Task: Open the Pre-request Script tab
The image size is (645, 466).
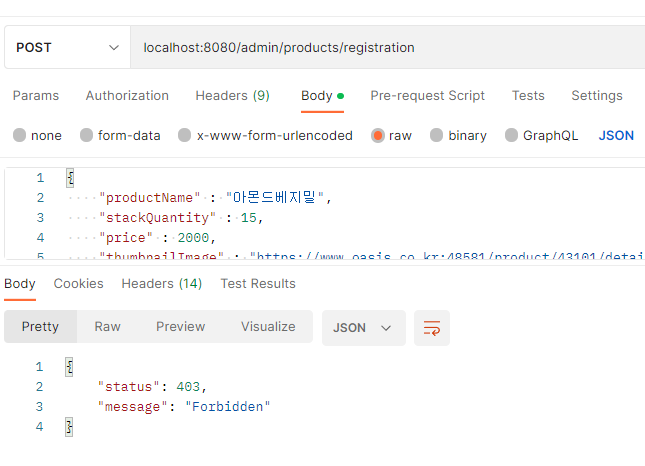Action: [427, 95]
